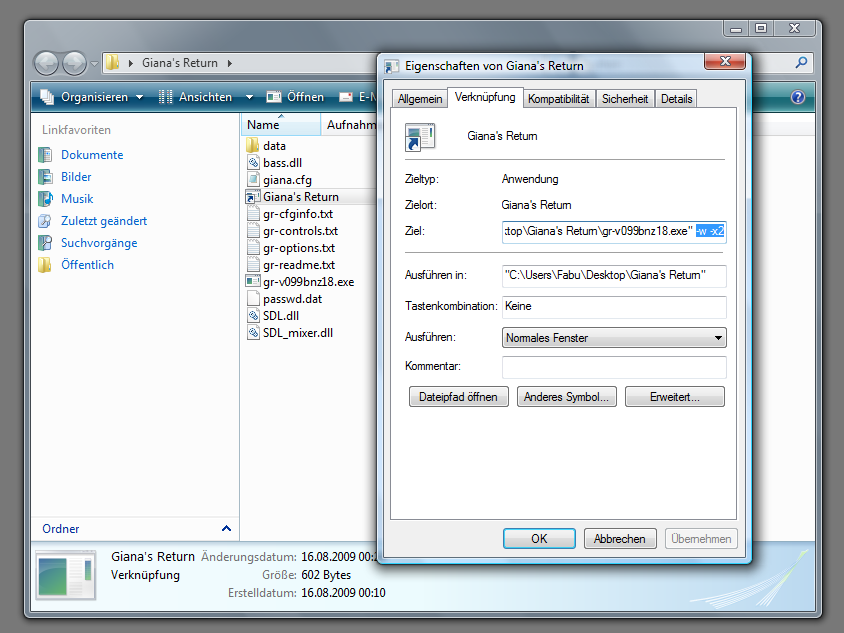Close the Eigenschaften dialog with red X

[x=725, y=61]
